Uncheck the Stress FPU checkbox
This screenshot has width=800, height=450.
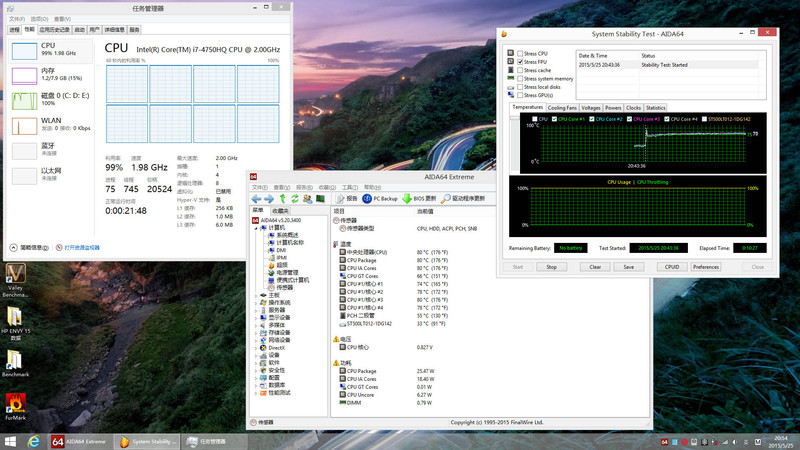(x=520, y=62)
